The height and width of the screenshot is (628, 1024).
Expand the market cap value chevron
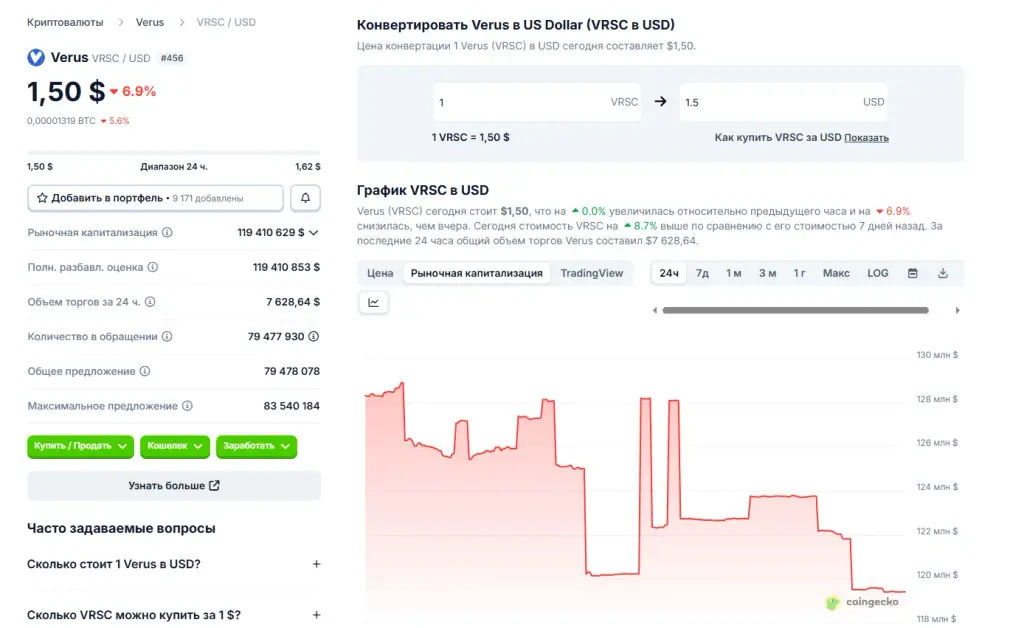pos(313,232)
